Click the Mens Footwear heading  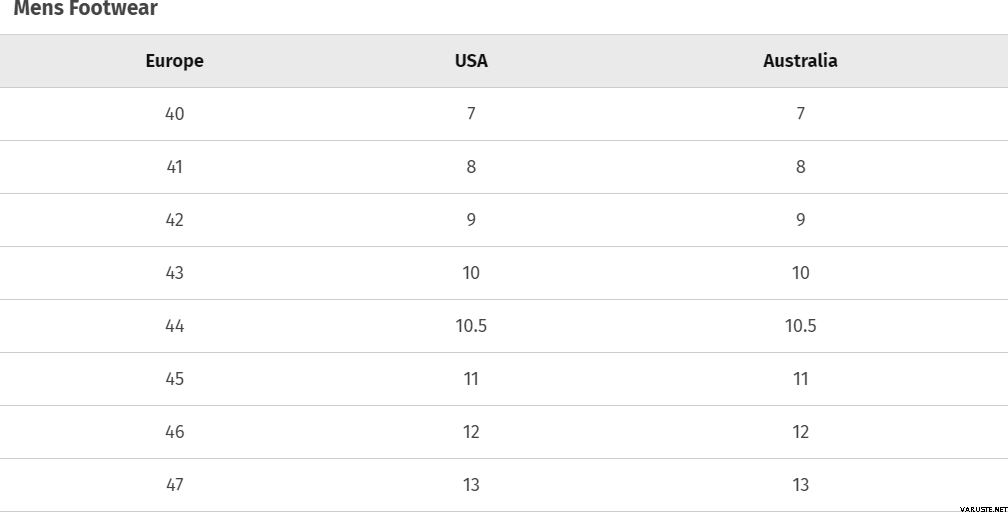click(x=86, y=9)
